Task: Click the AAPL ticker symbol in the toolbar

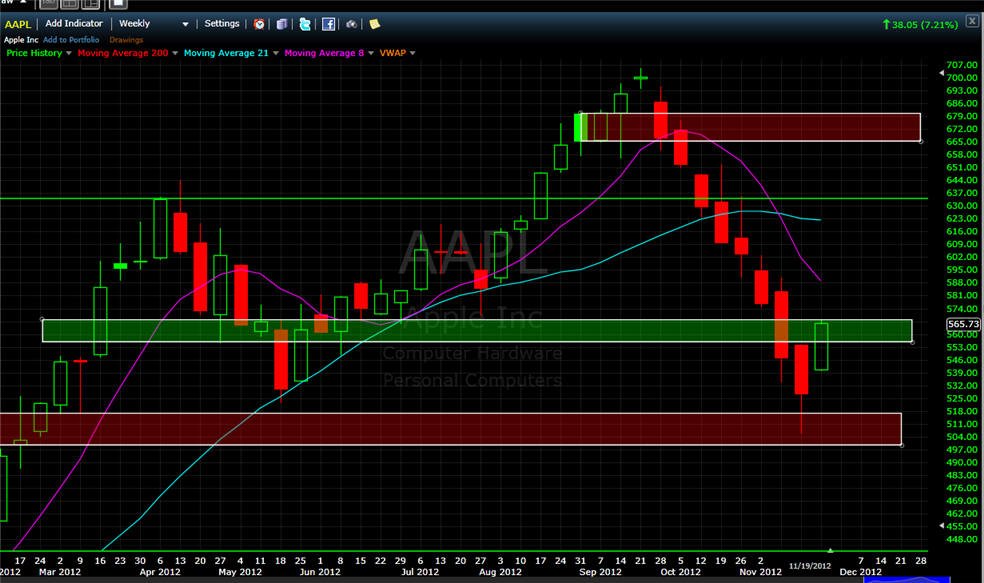Action: [x=18, y=24]
